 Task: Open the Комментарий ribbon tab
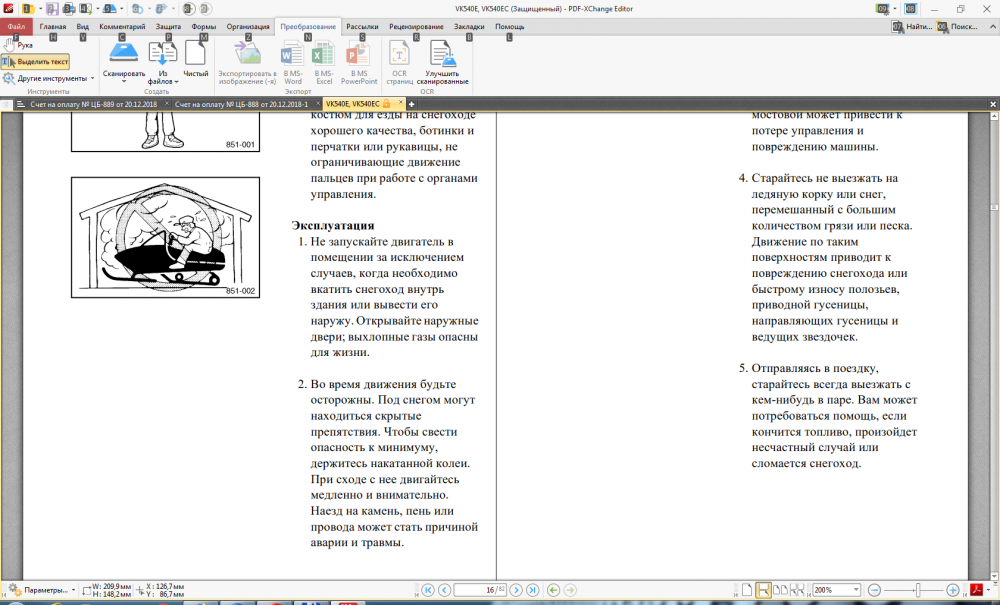(122, 27)
